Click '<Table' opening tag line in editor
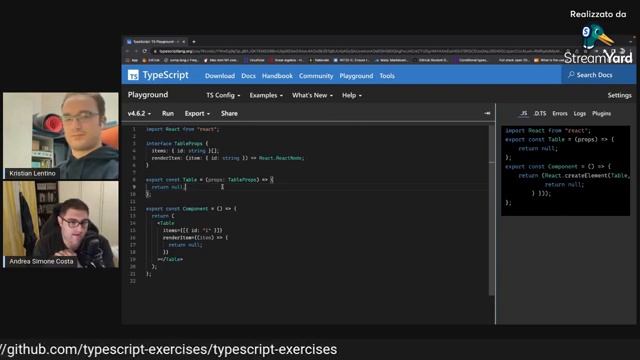The height and width of the screenshot is (360, 640). (x=166, y=223)
